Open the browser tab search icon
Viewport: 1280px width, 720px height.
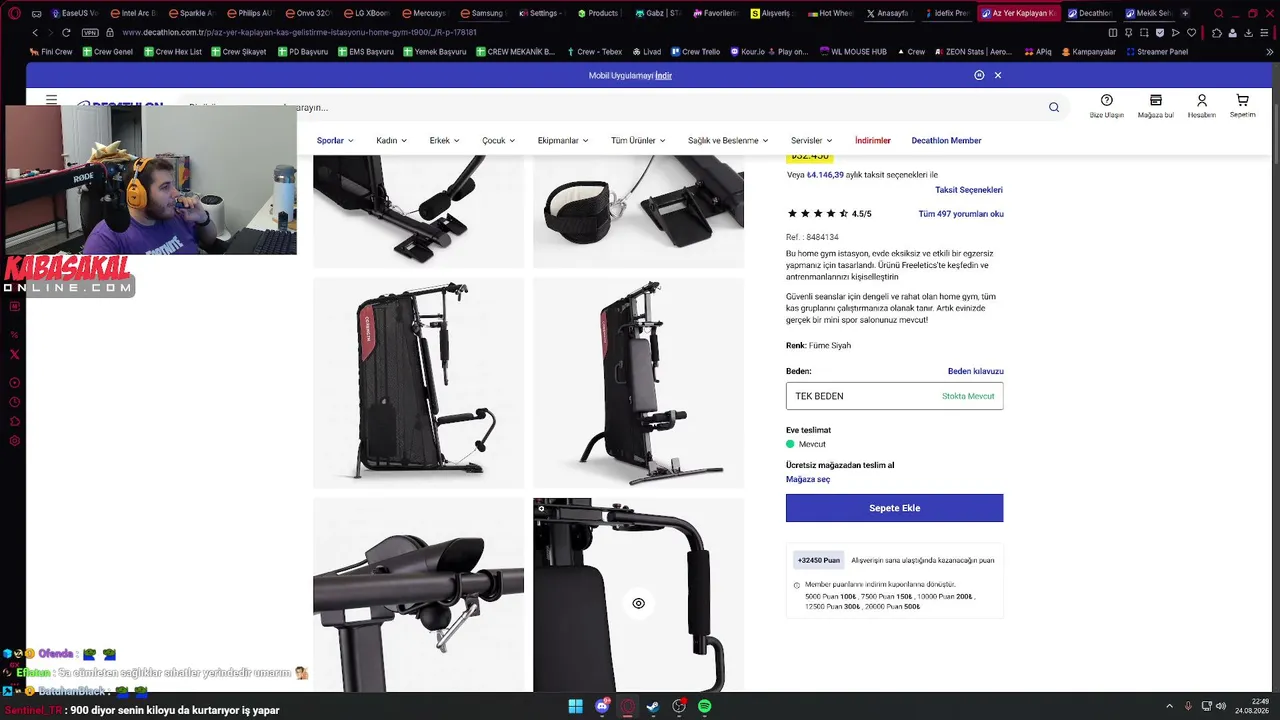(x=1218, y=13)
